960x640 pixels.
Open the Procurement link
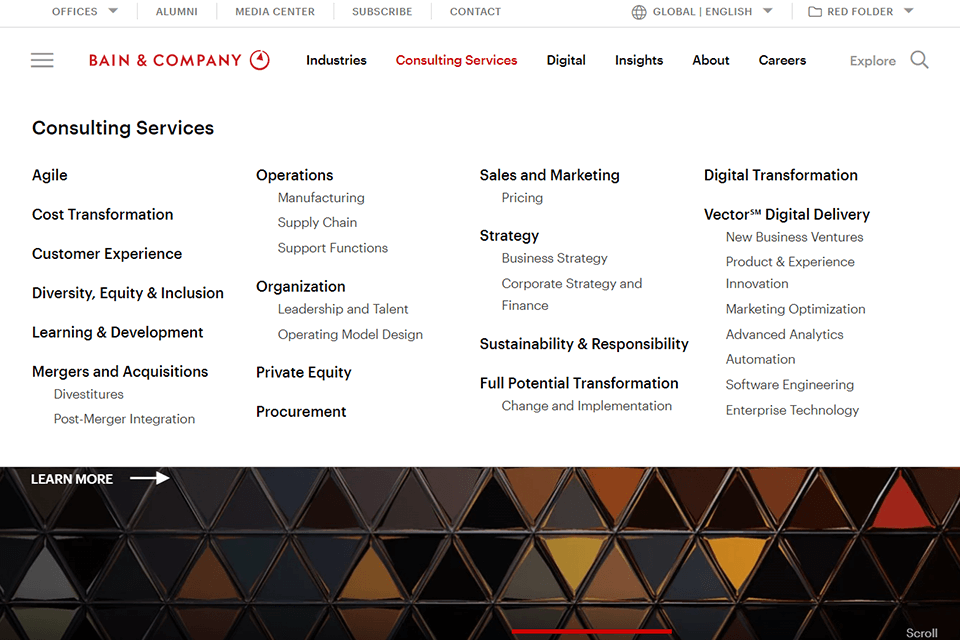tap(301, 412)
